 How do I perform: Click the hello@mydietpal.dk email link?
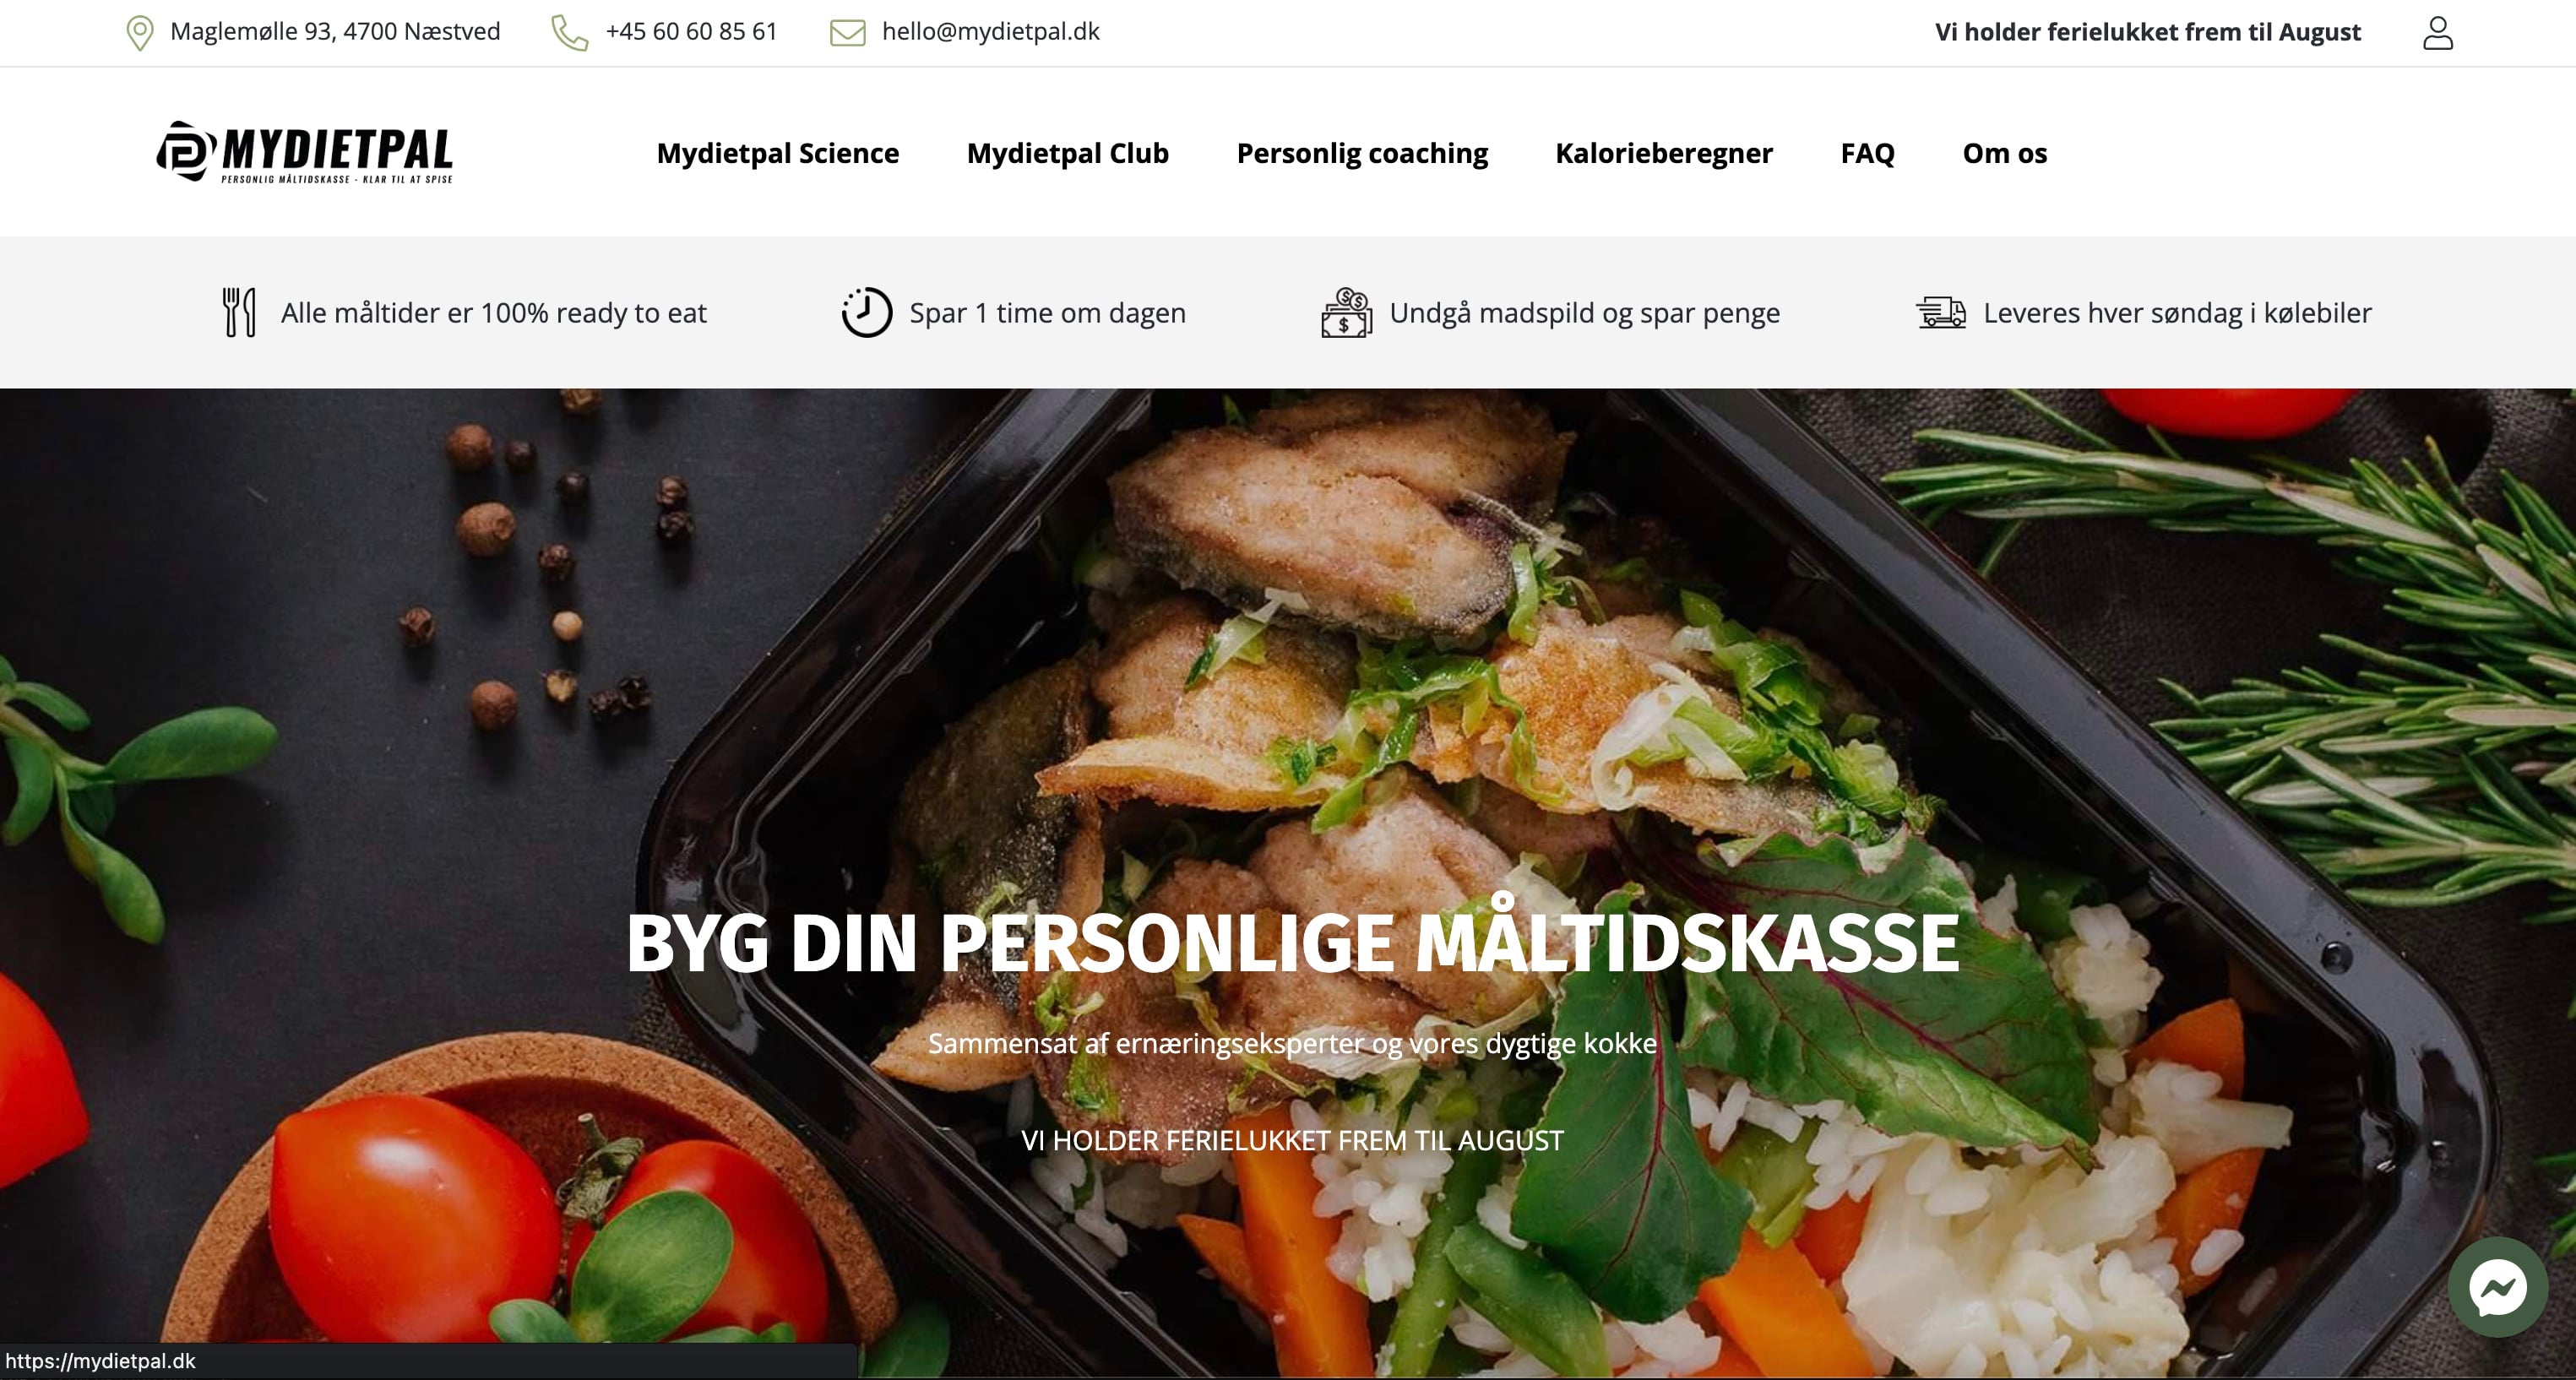[990, 32]
